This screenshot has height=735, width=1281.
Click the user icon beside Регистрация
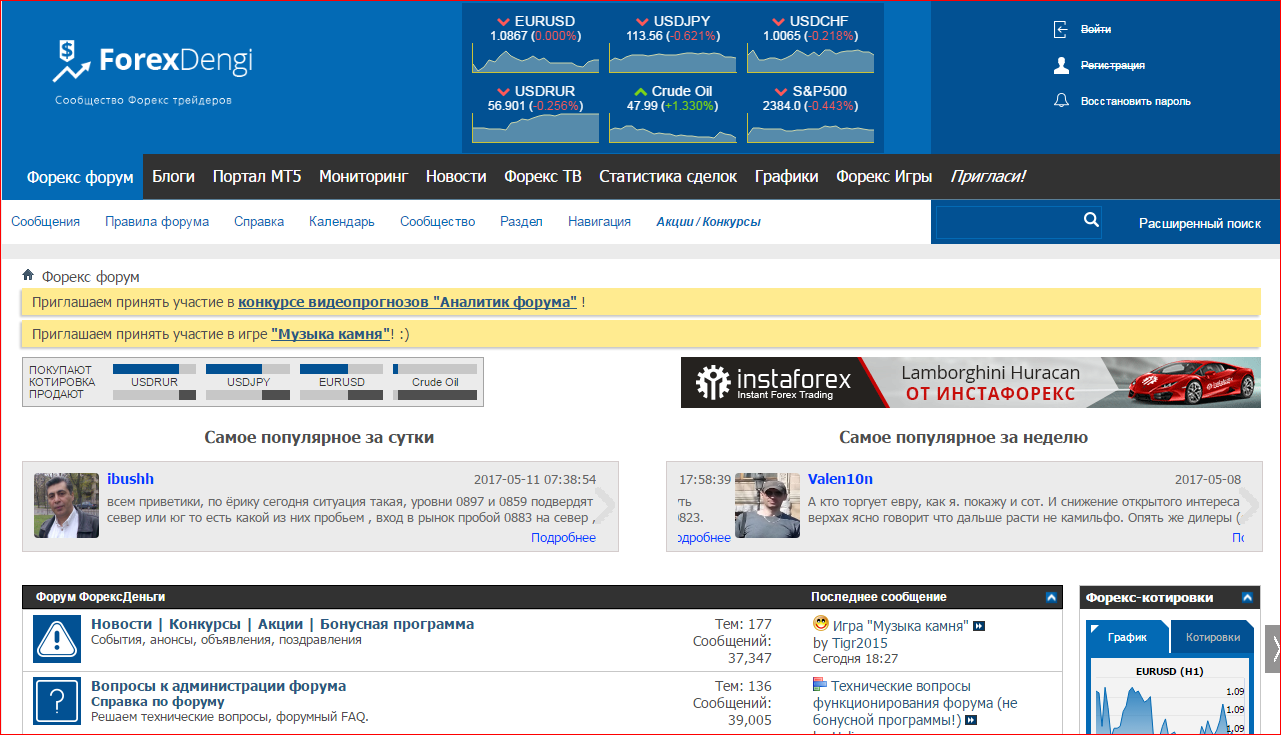(x=1061, y=65)
